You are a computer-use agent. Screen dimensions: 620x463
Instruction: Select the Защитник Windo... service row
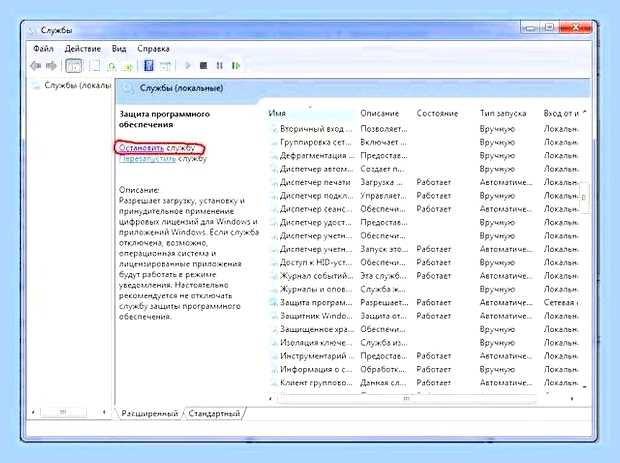(x=425, y=316)
